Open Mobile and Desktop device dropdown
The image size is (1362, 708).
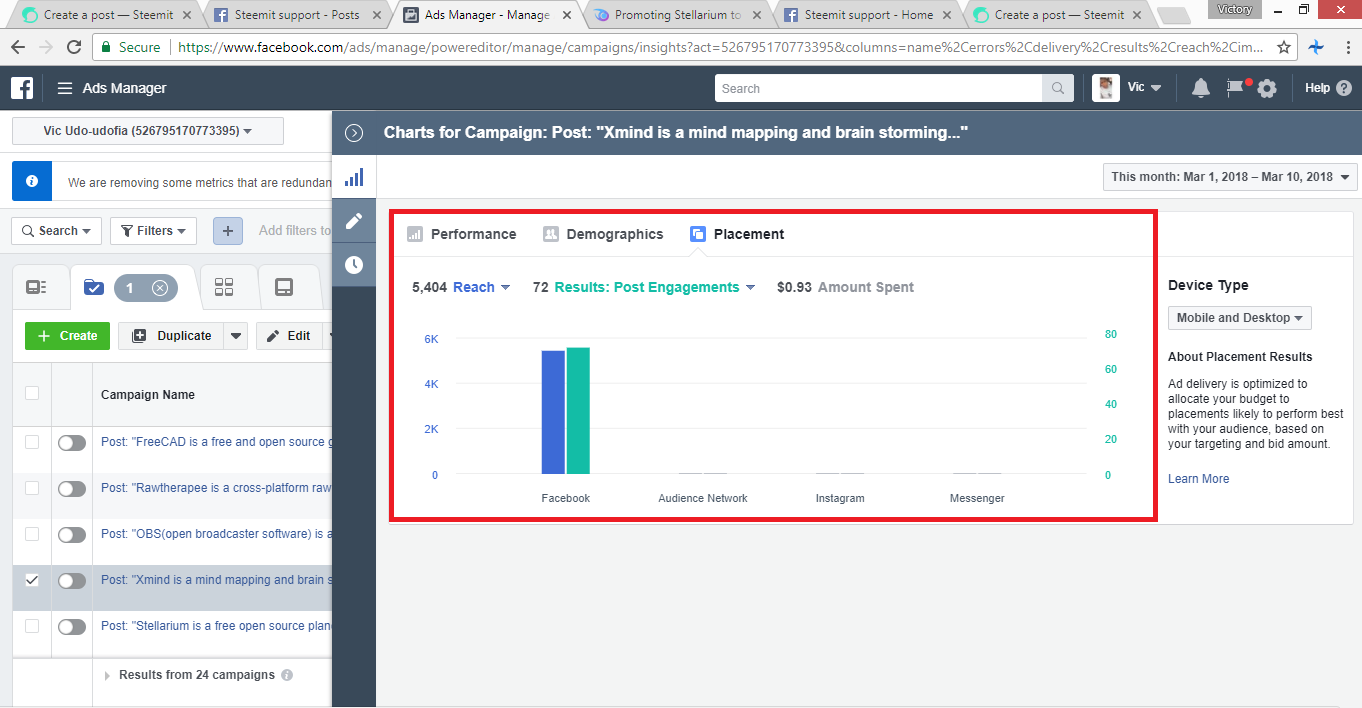click(x=1240, y=318)
